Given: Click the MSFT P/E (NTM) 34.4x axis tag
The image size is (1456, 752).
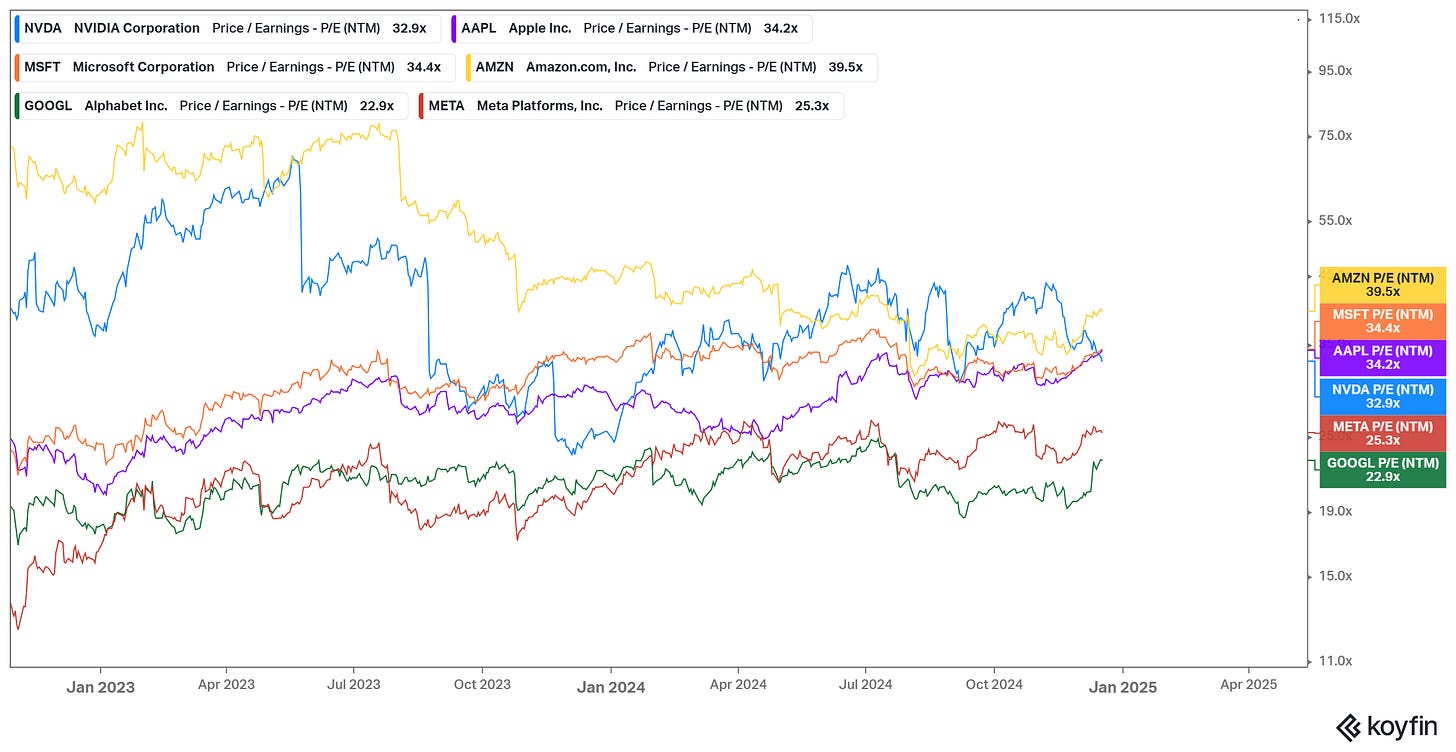Looking at the screenshot, I should [x=1383, y=321].
